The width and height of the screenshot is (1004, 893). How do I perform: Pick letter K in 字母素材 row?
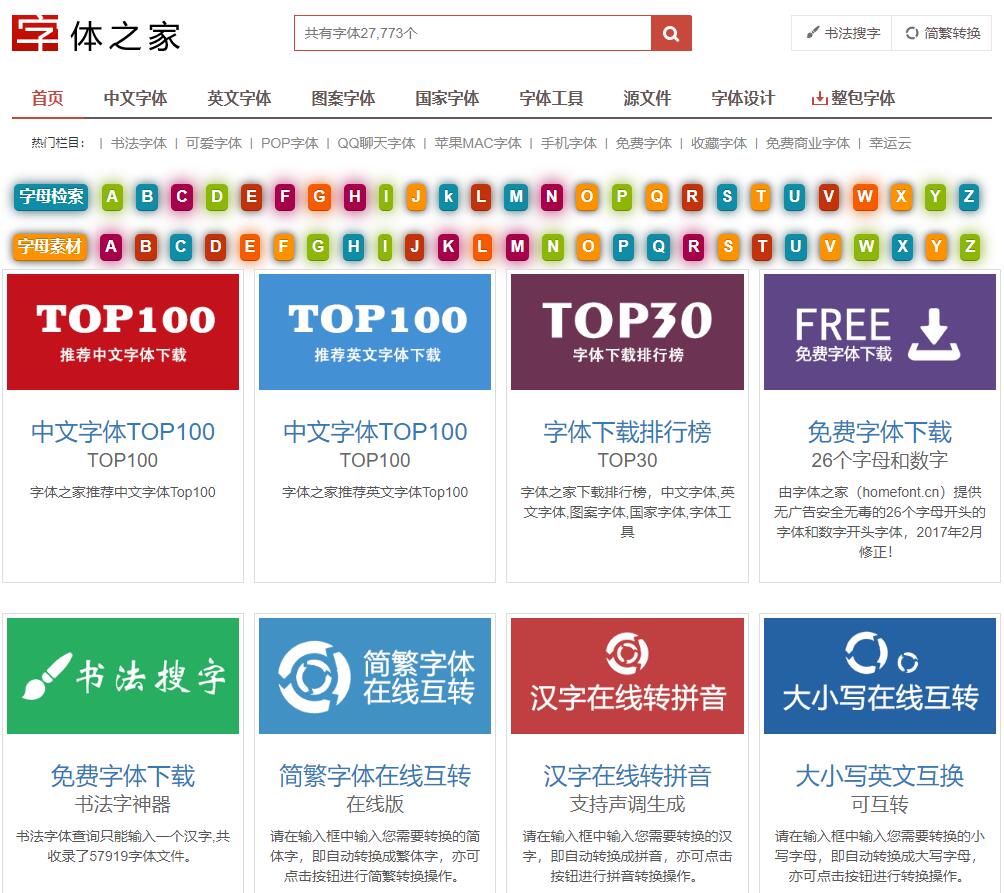[x=448, y=246]
